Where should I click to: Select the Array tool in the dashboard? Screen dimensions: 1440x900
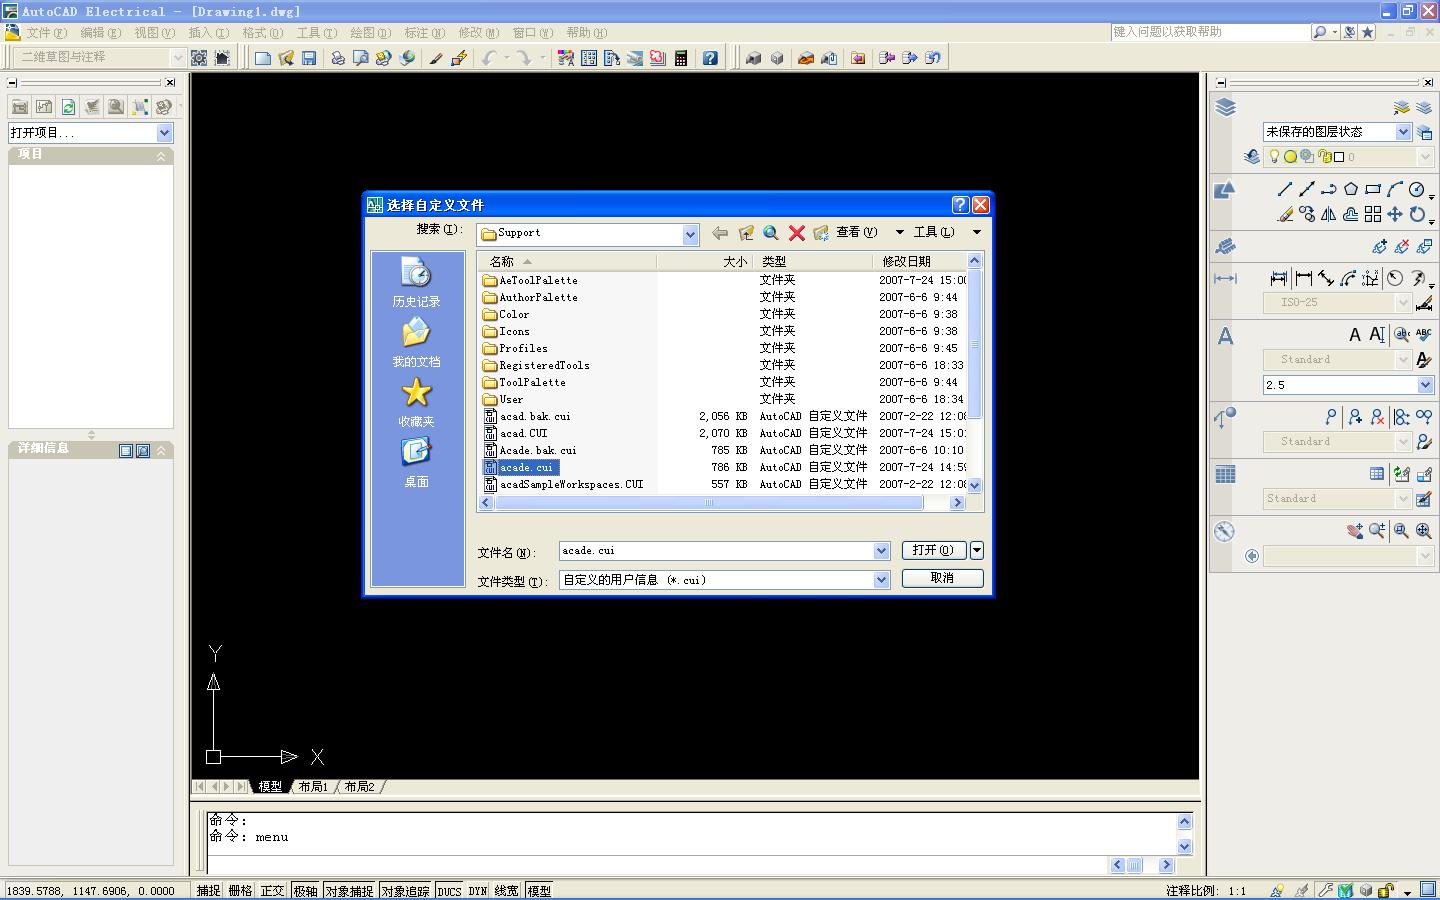click(x=1373, y=214)
